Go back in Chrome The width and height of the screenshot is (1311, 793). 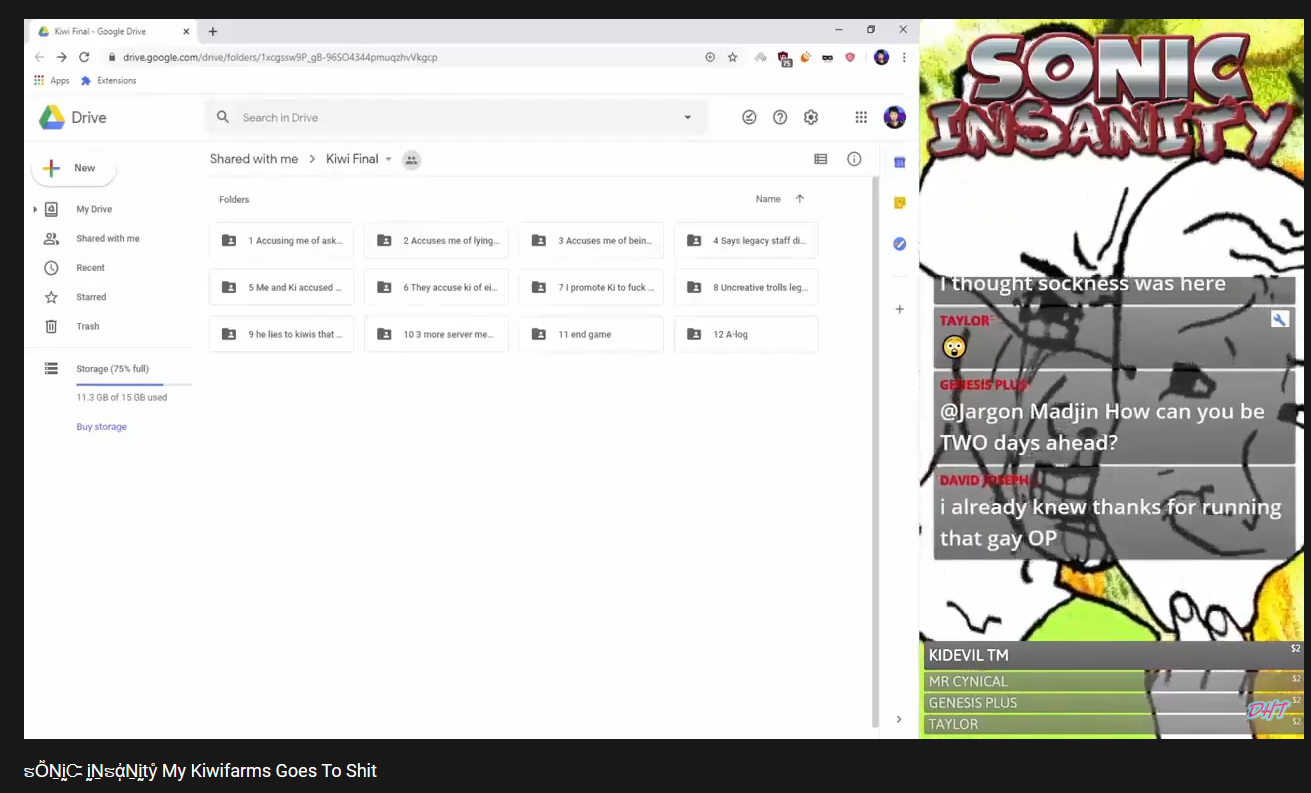[38, 57]
